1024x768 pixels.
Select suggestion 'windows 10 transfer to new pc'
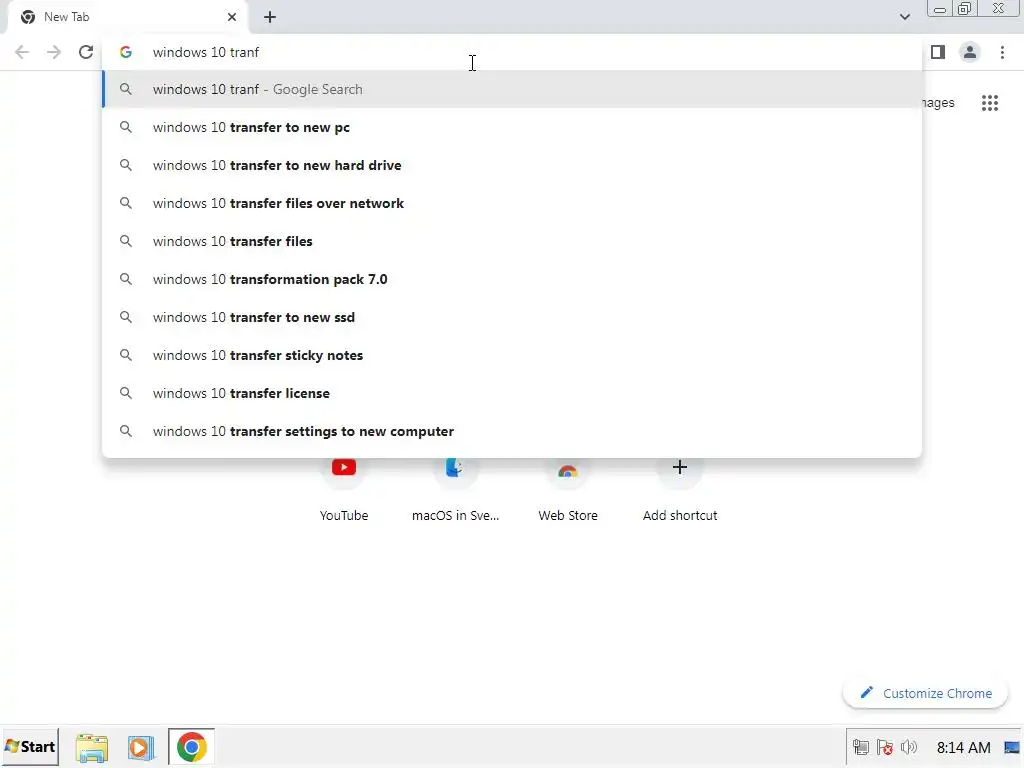click(512, 127)
